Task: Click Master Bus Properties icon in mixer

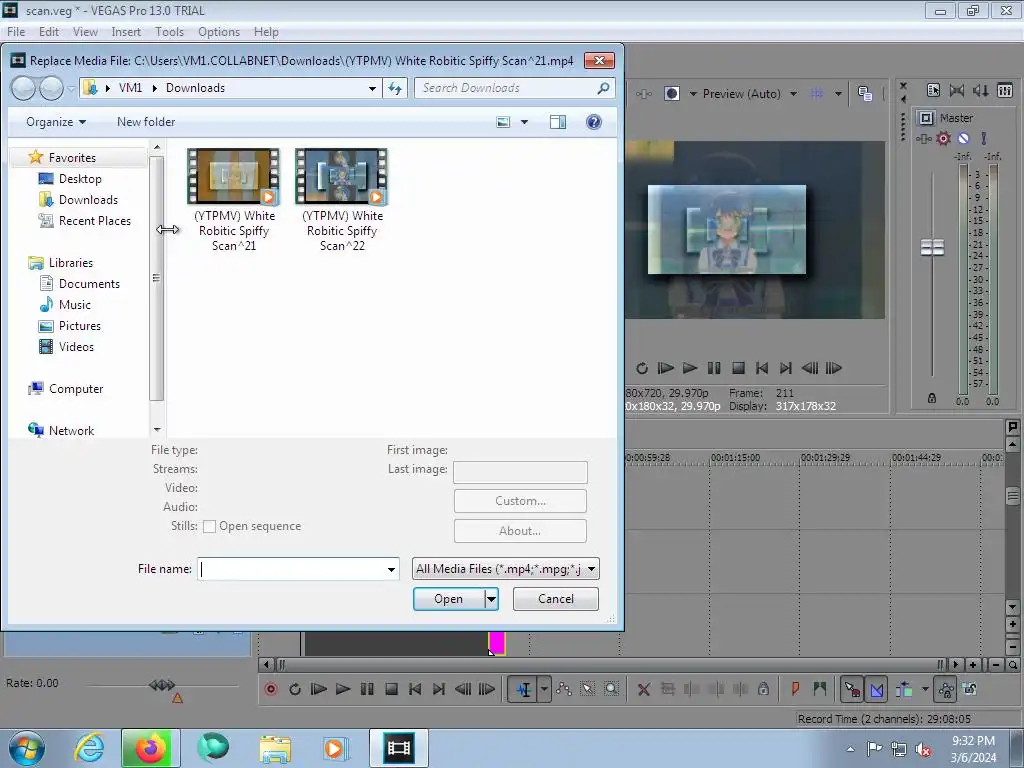Action: coord(933,91)
